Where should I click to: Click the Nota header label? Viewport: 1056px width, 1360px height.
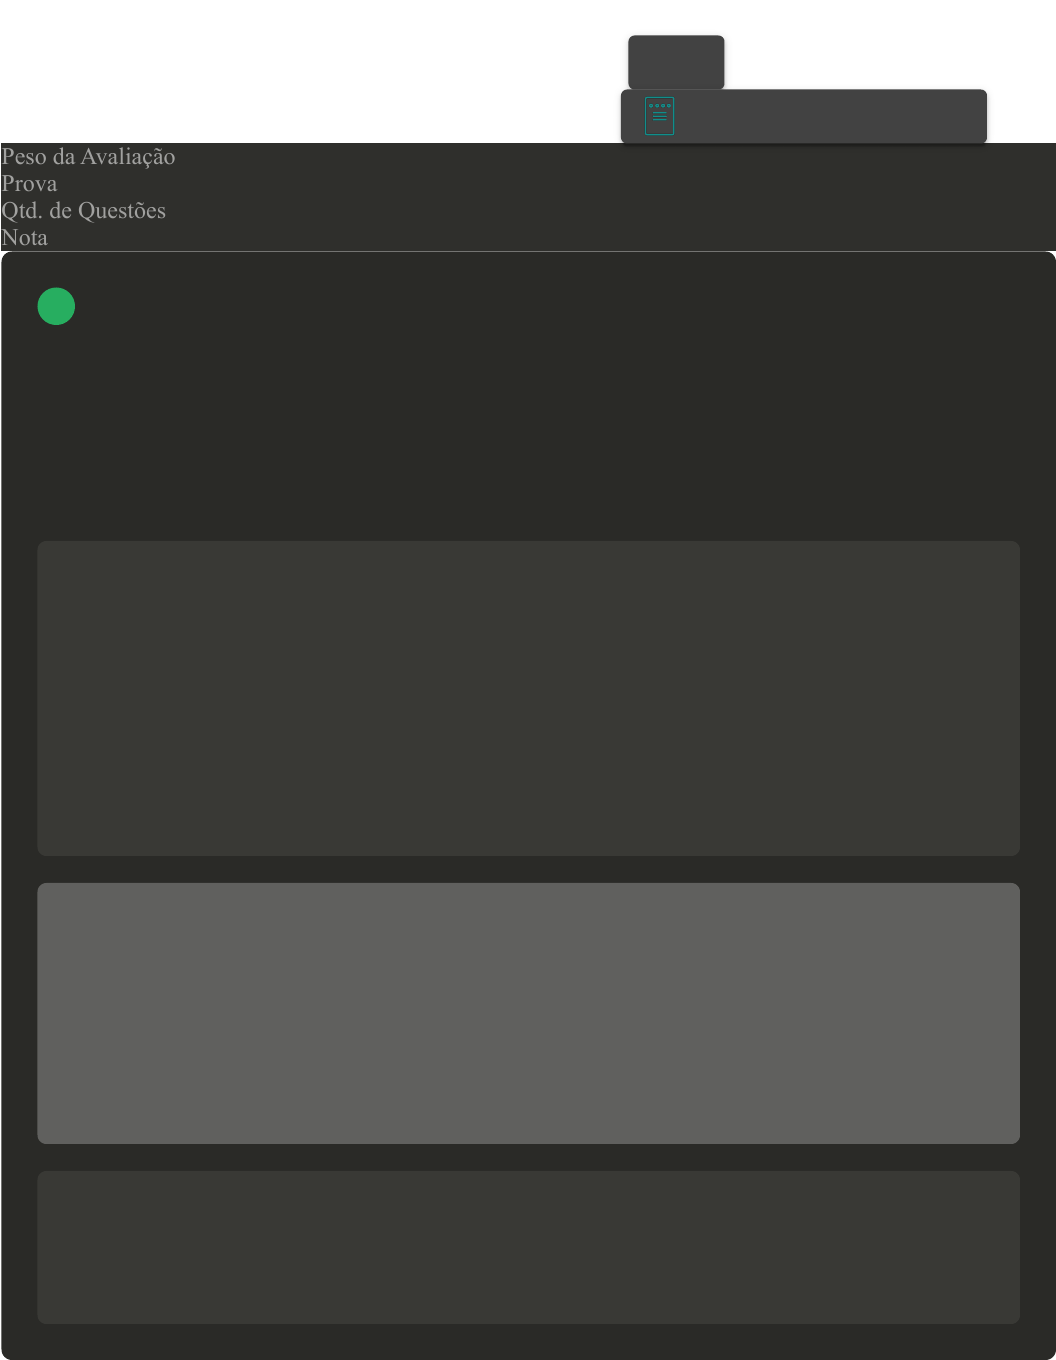tap(24, 238)
